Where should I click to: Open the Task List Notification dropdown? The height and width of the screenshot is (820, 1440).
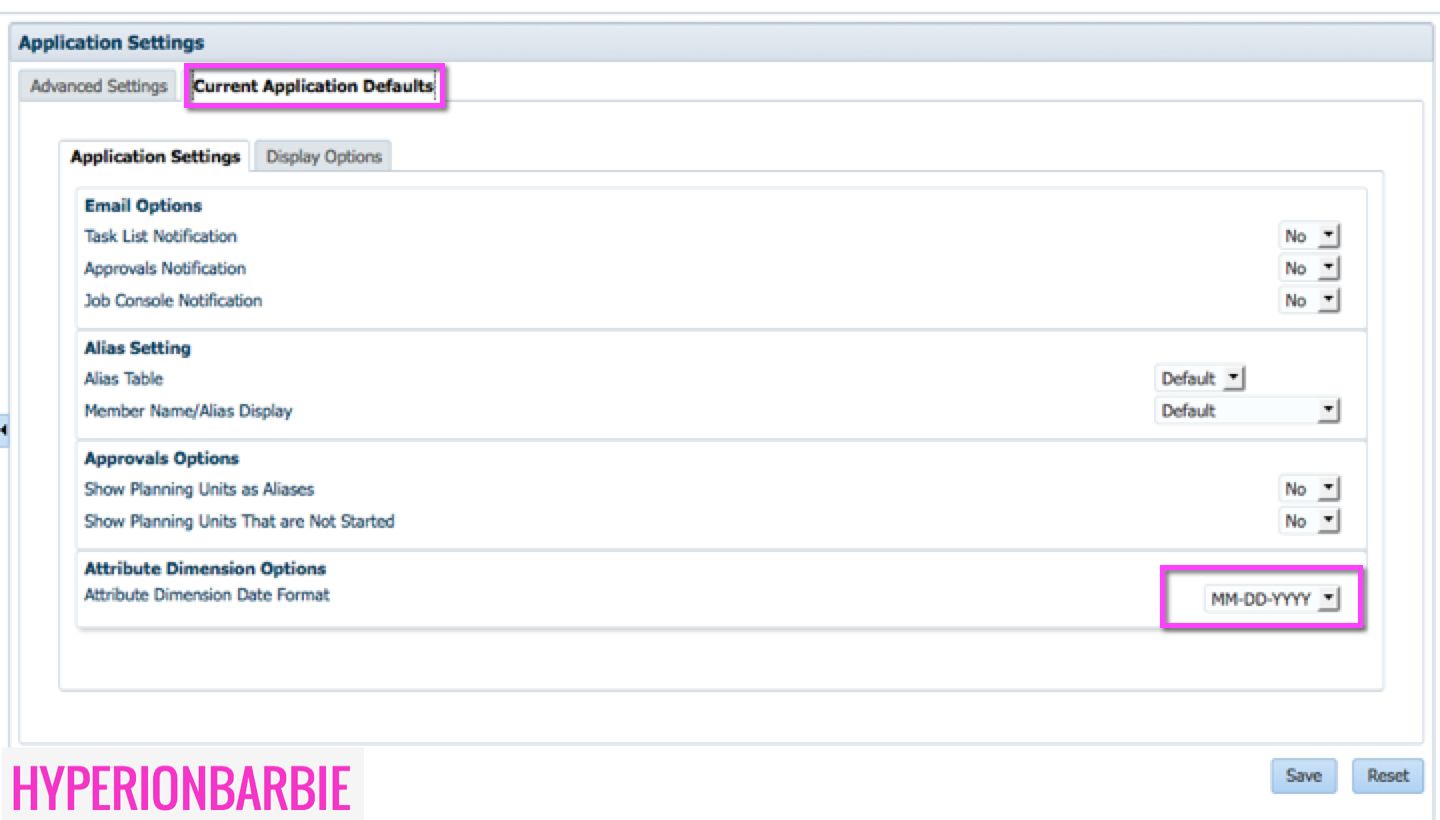(x=1309, y=236)
